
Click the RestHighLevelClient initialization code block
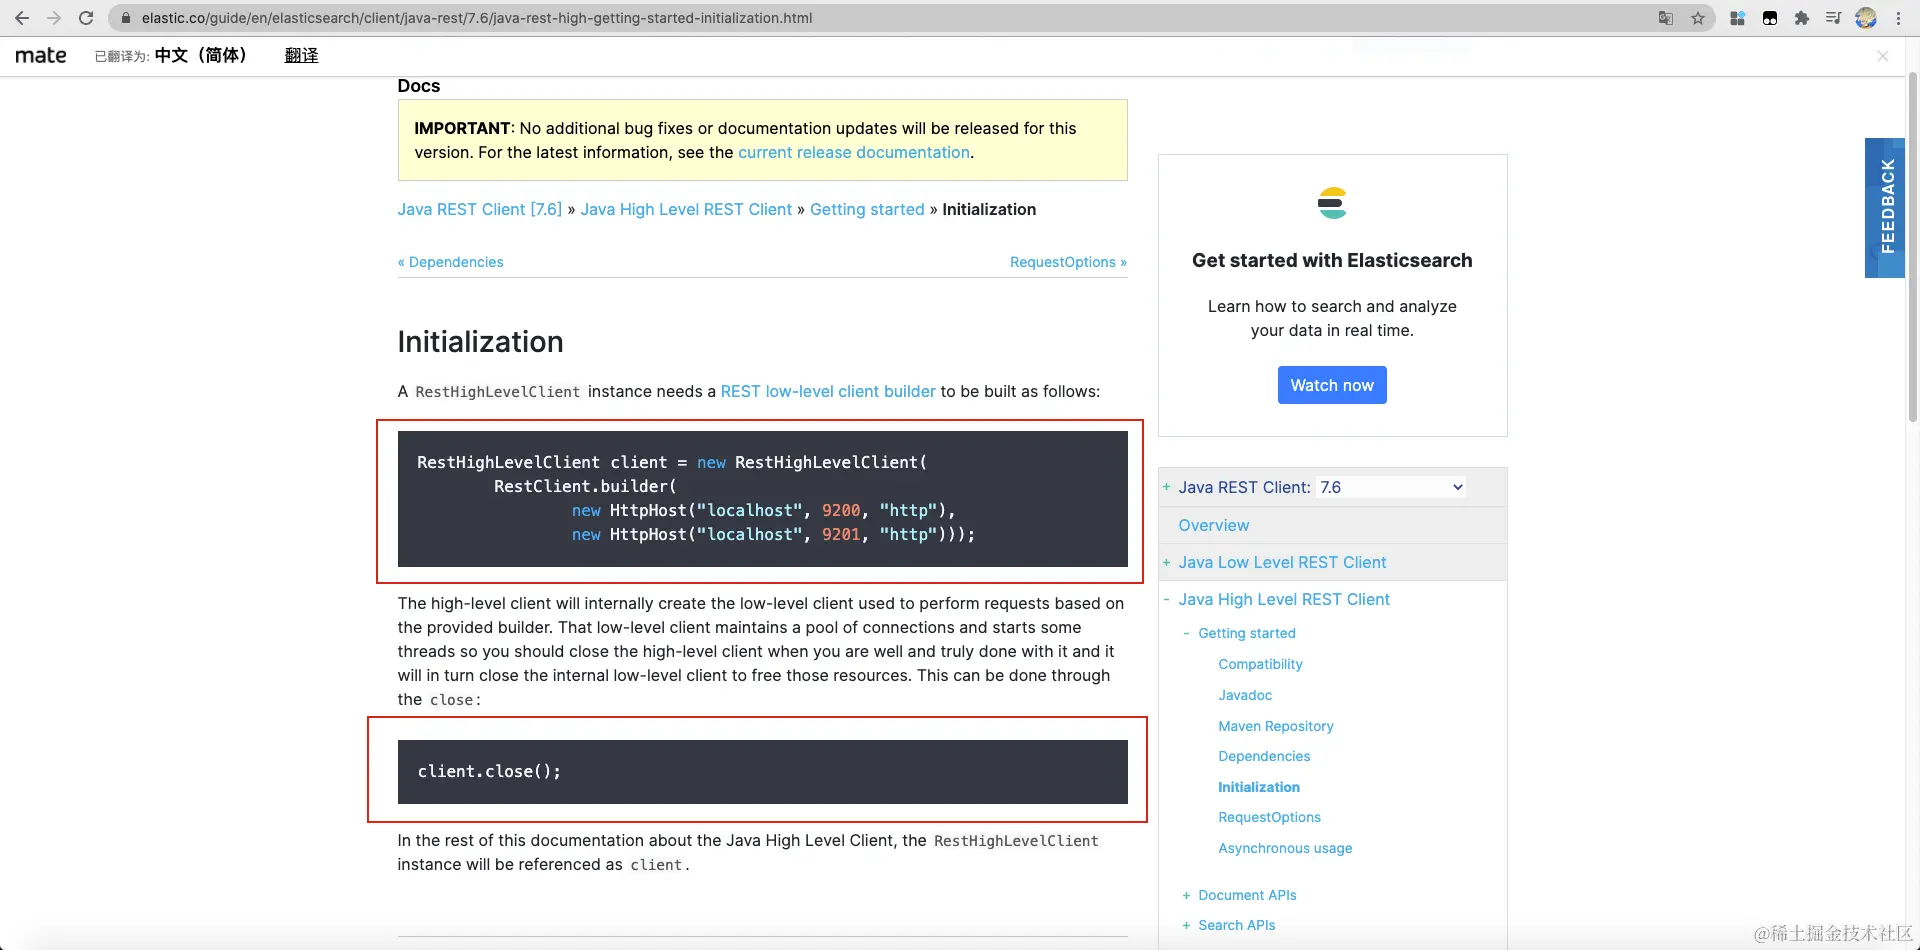click(762, 499)
